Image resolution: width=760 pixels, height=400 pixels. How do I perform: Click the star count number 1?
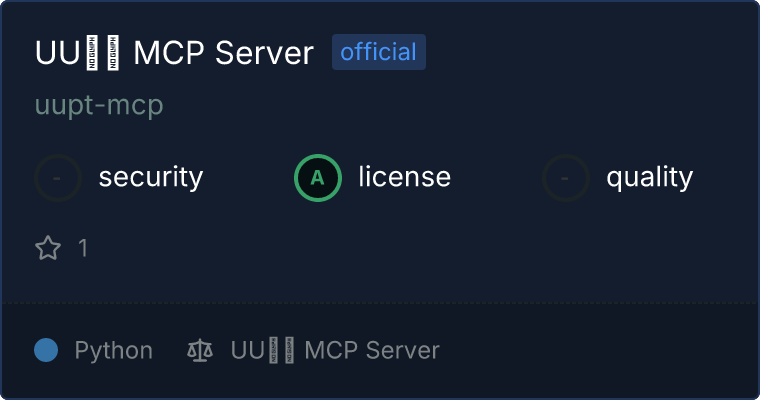[x=83, y=248]
